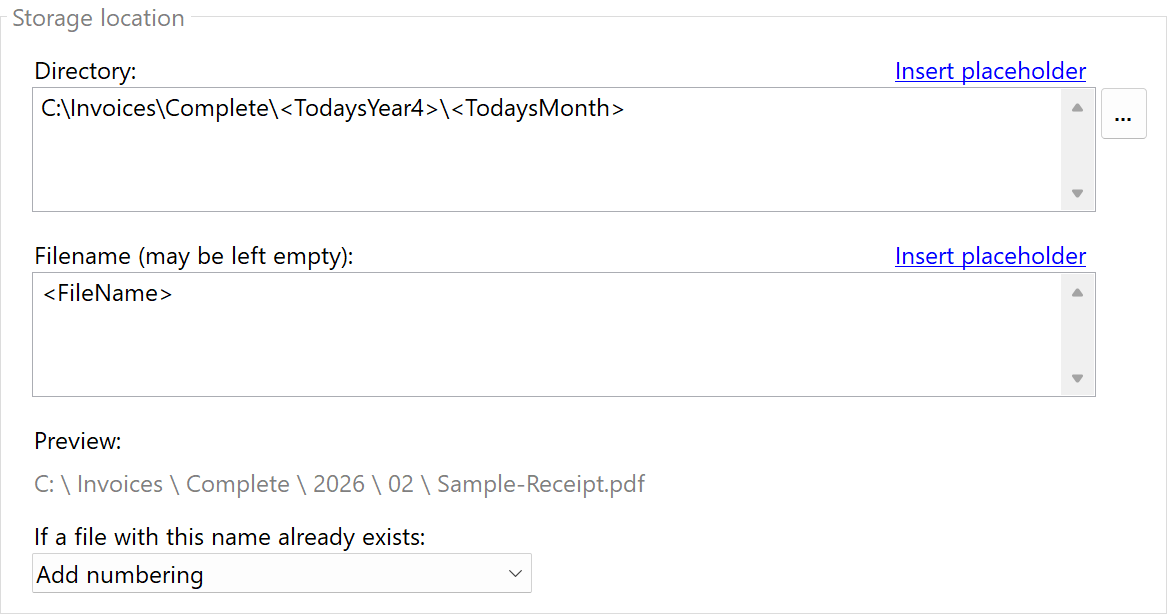The width and height of the screenshot is (1167, 615).
Task: Click the down scroll arrow beside Filename field
Action: [1077, 378]
